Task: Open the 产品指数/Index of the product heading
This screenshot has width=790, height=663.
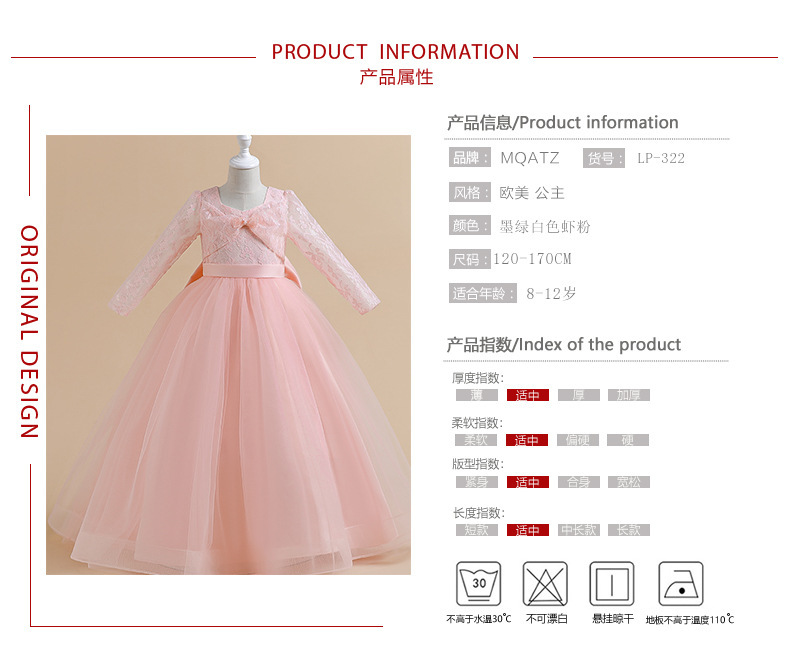Action: pos(563,345)
